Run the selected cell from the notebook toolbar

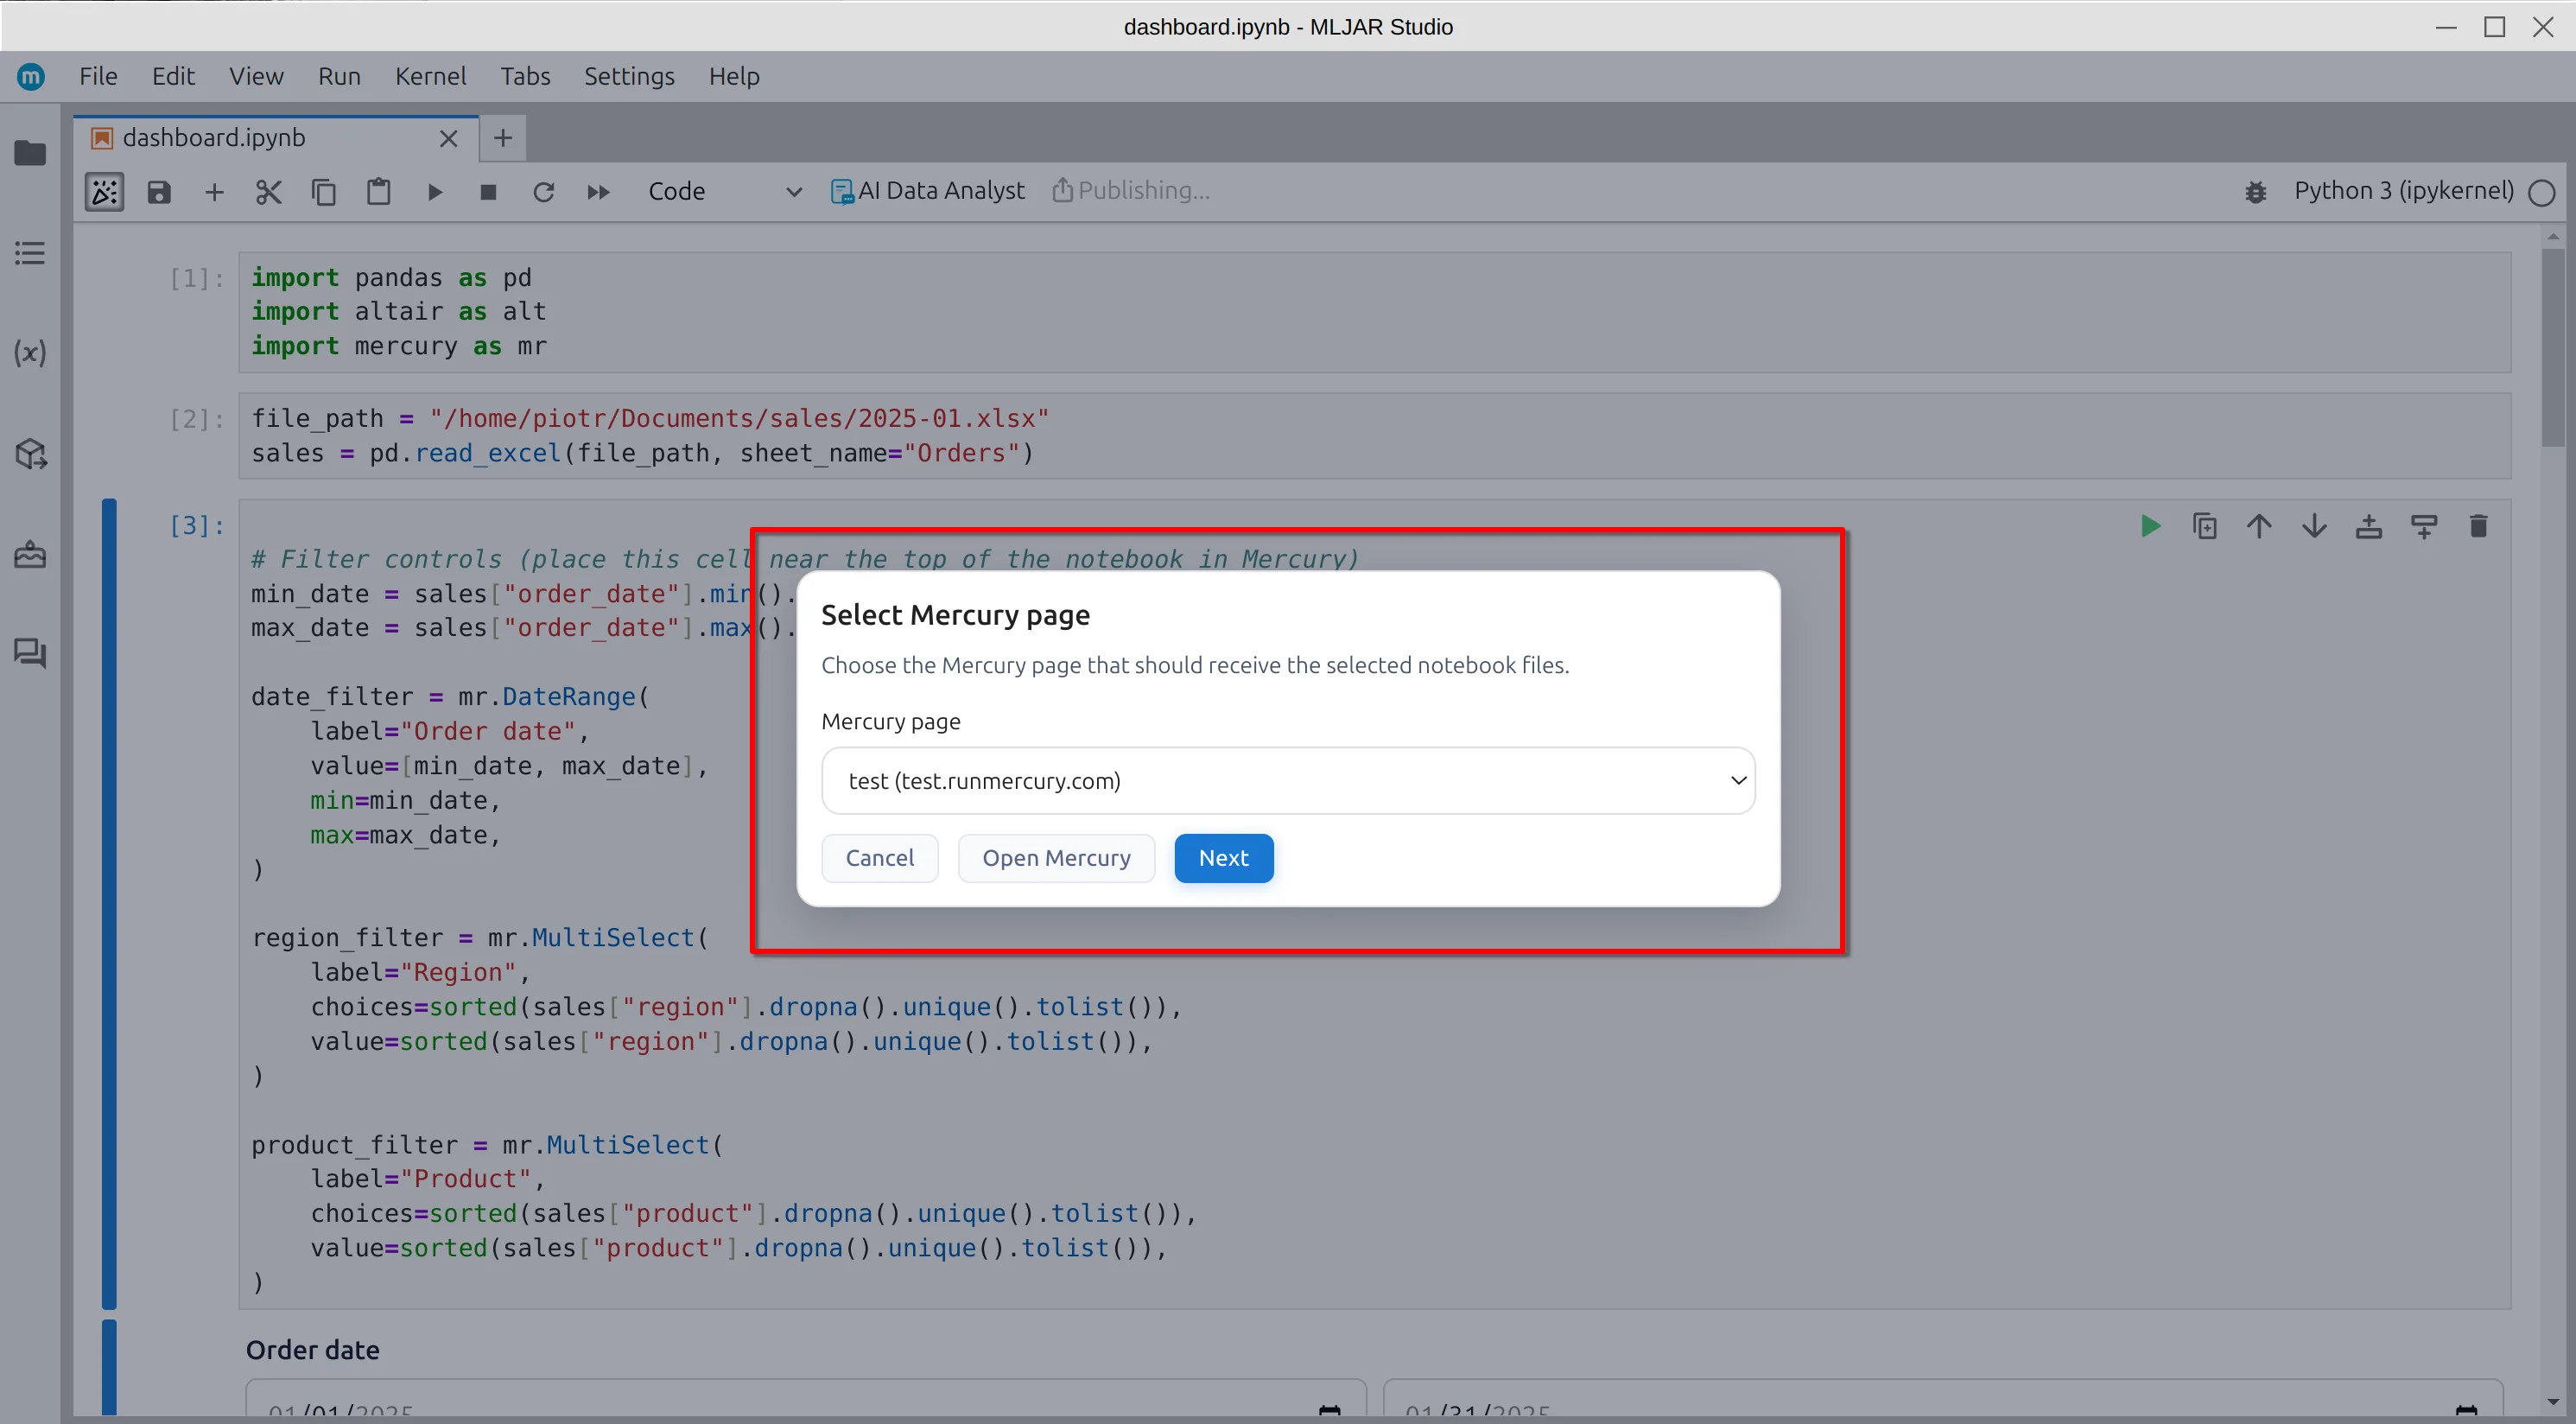(x=434, y=191)
